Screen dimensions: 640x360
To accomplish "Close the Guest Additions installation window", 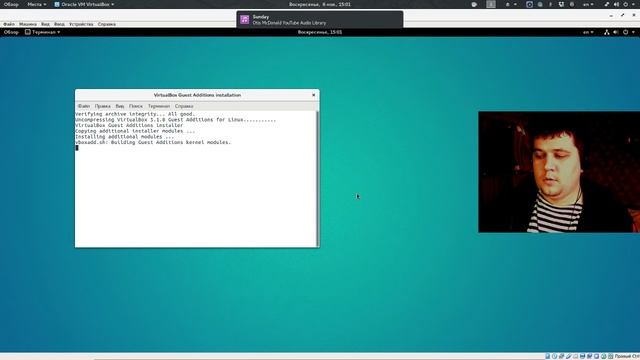I will 313,95.
